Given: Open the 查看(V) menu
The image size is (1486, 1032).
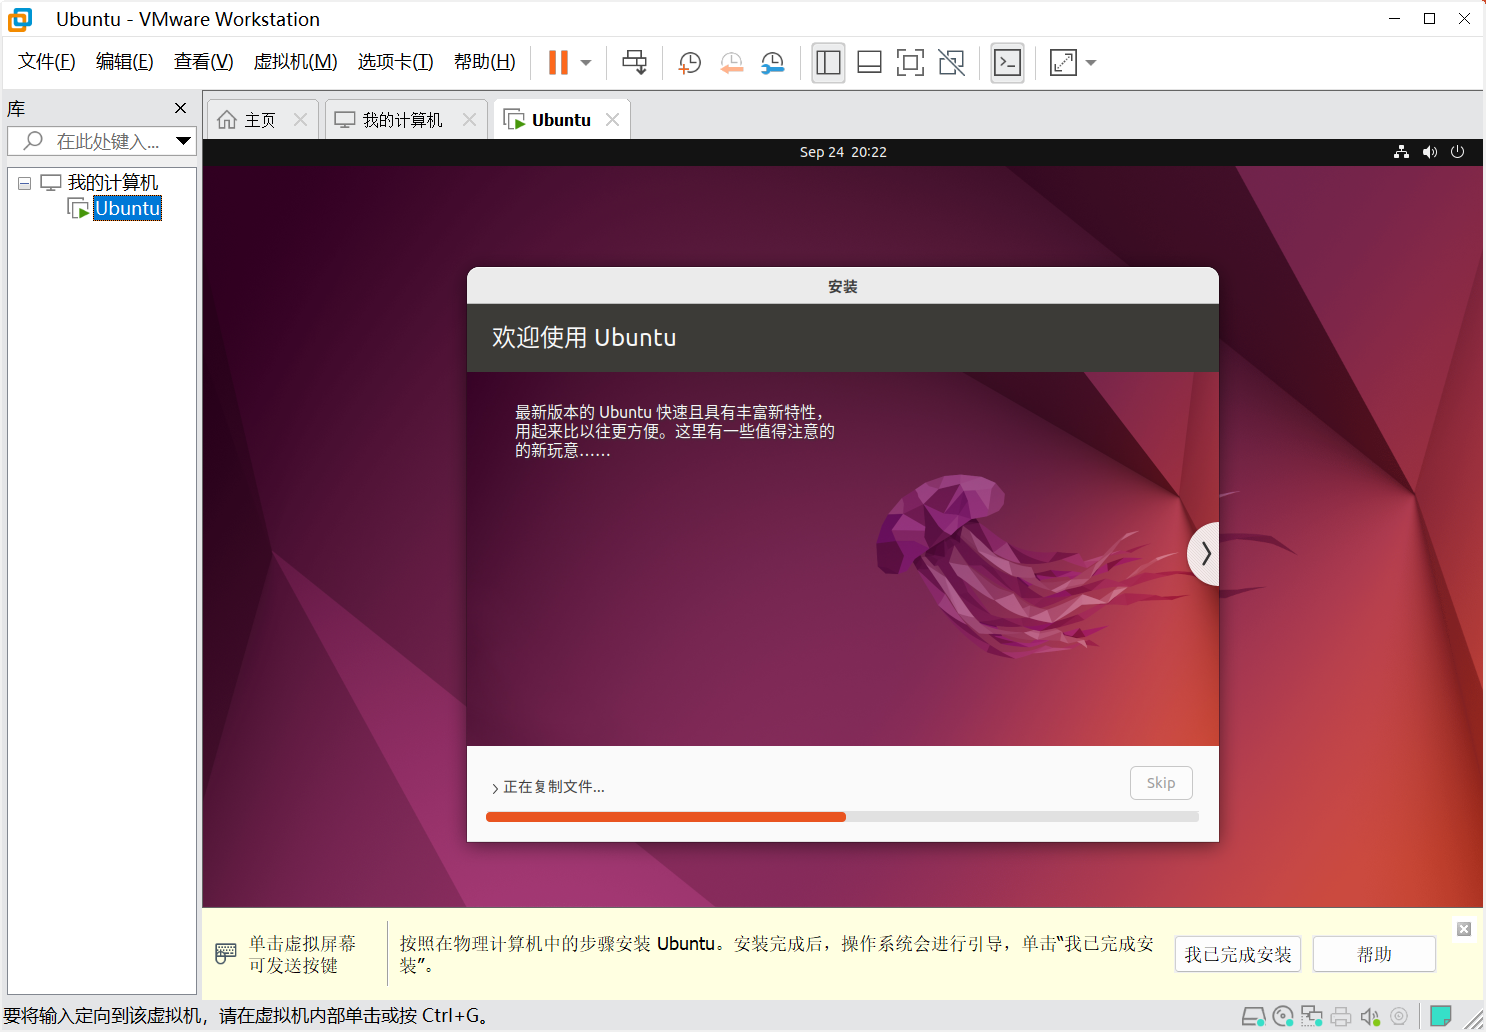Looking at the screenshot, I should (204, 62).
